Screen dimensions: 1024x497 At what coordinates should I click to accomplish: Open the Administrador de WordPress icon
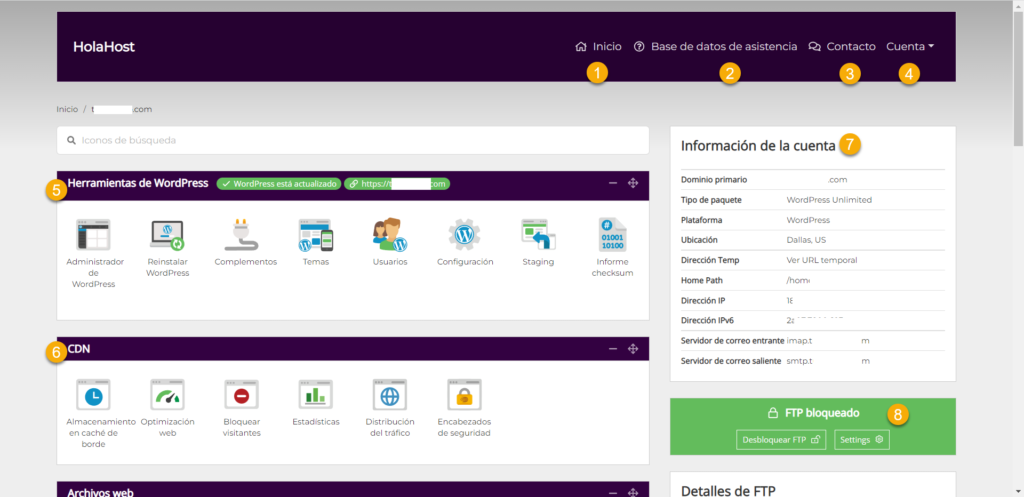click(93, 235)
